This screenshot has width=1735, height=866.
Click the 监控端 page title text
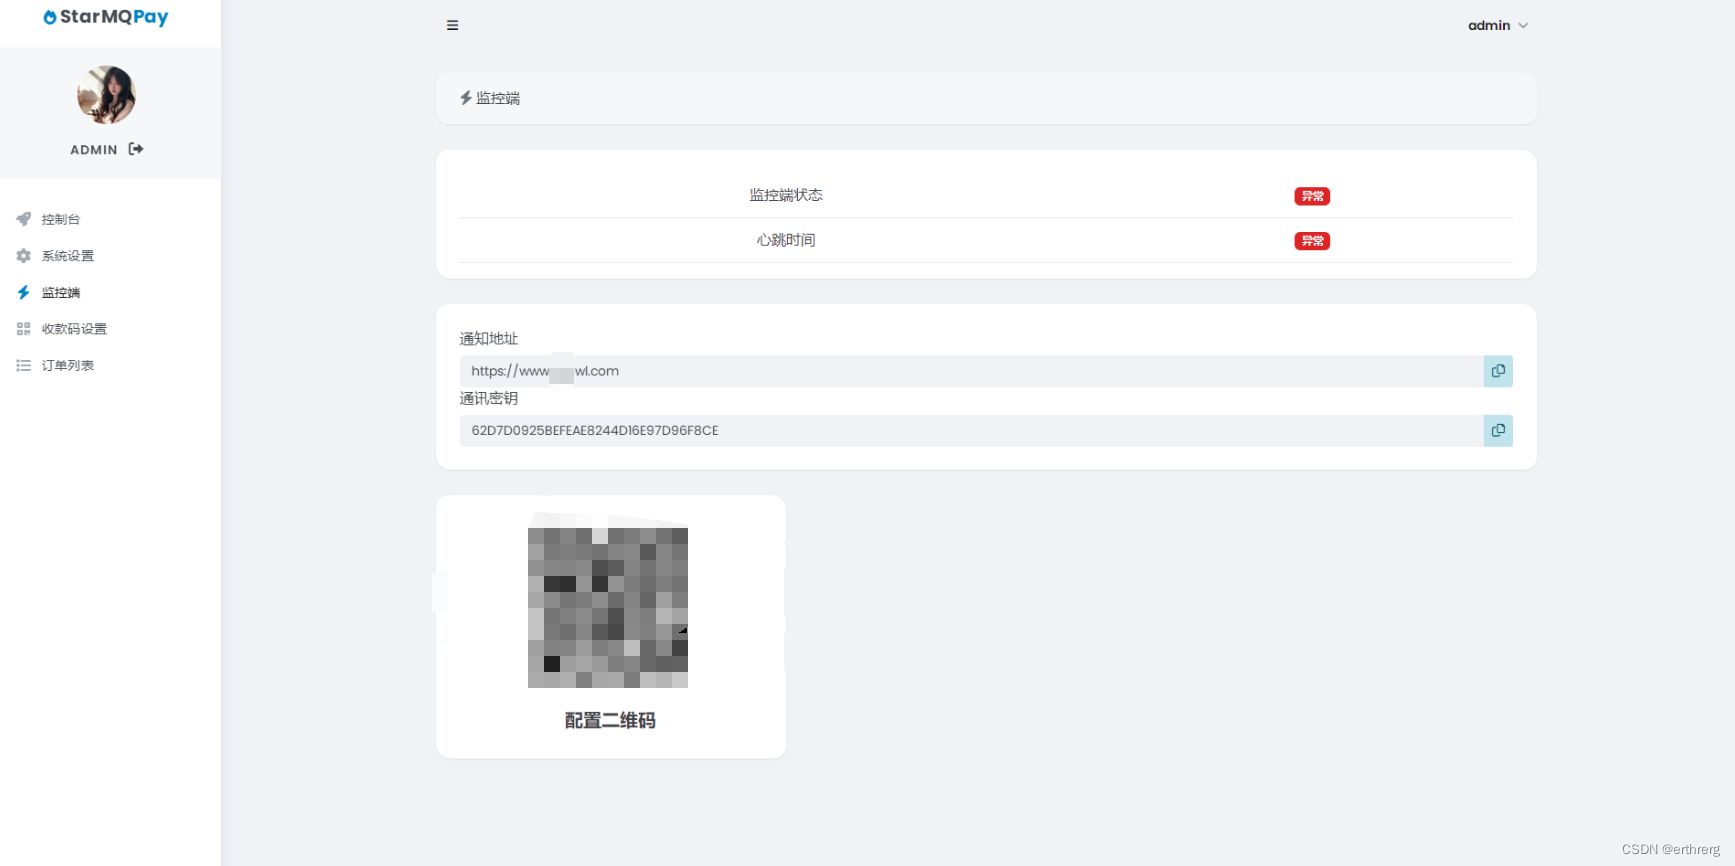498,98
